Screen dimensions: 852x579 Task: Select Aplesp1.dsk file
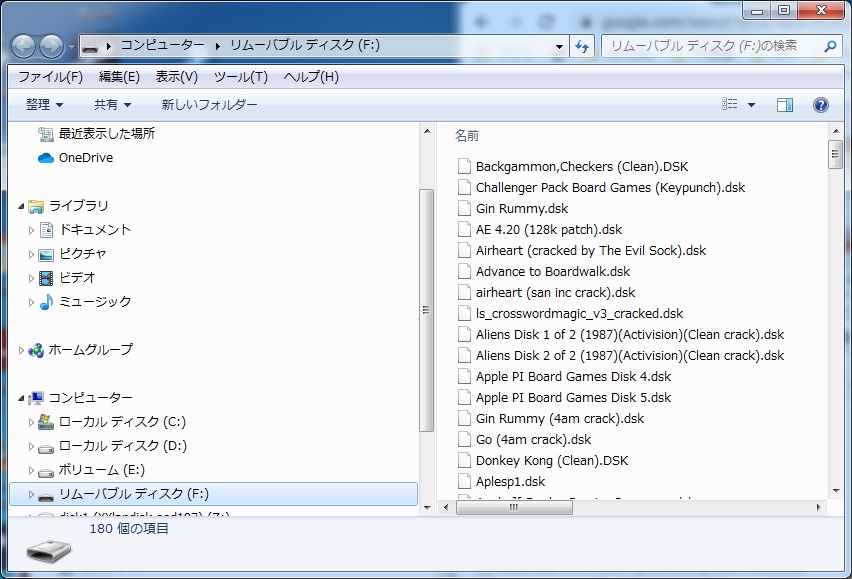click(510, 482)
